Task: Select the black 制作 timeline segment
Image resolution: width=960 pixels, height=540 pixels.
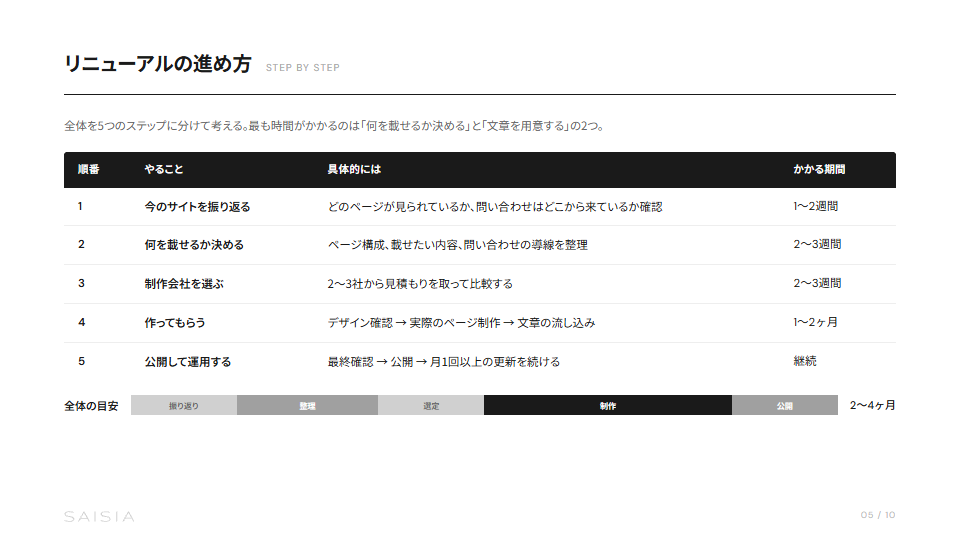Action: coord(608,406)
